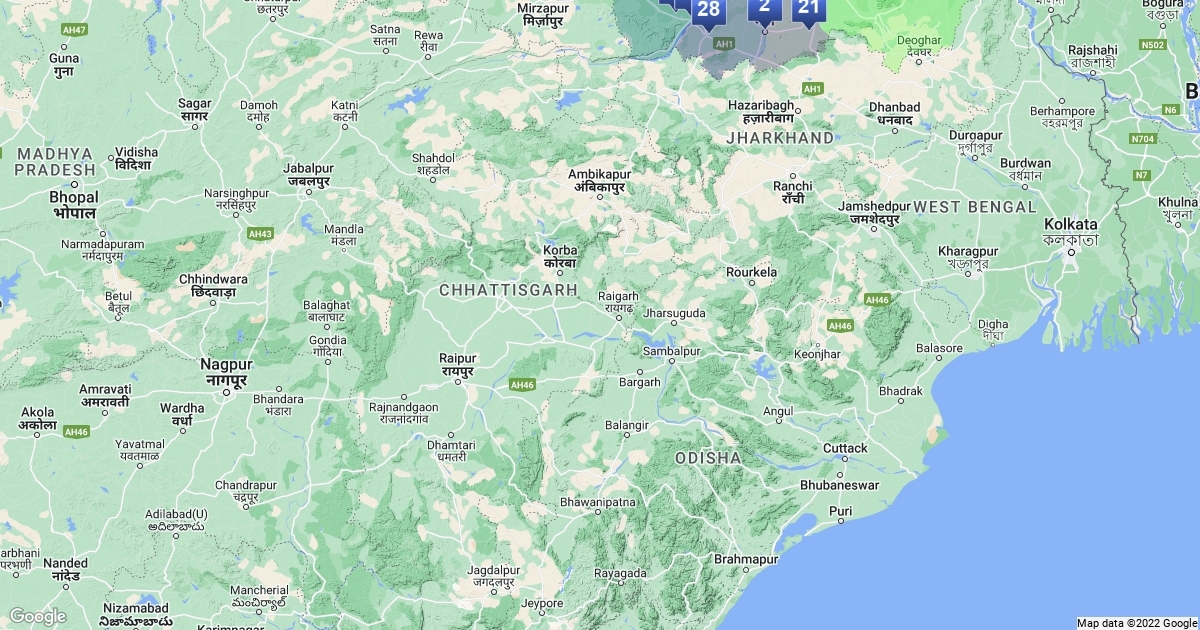Click the AH1 shield above Hazaribagh
This screenshot has height=630, width=1200.
coord(812,88)
